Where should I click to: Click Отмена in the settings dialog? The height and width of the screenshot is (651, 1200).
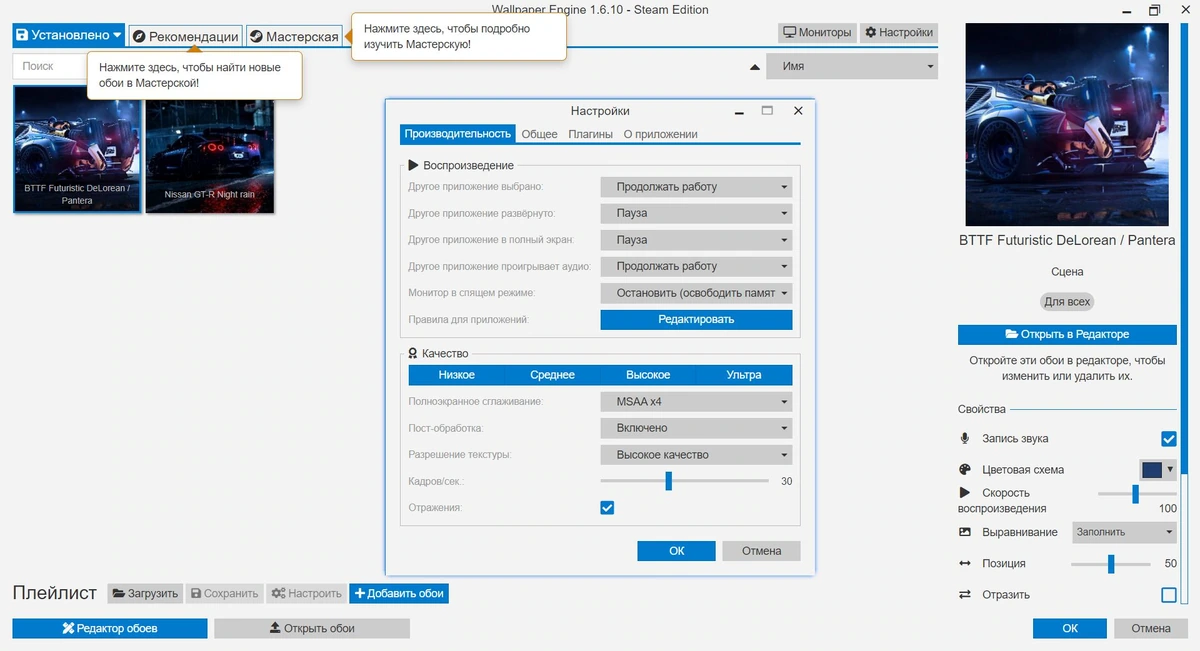pos(762,551)
